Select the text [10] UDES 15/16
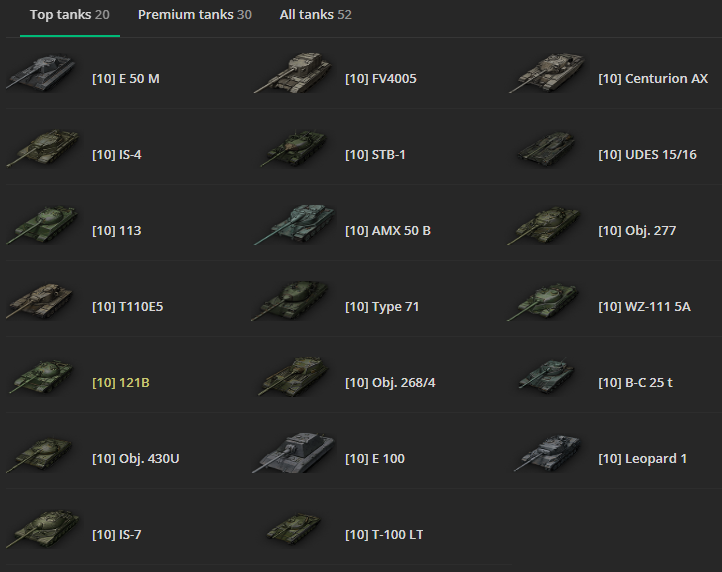This screenshot has width=722, height=572. pyautogui.click(x=647, y=155)
